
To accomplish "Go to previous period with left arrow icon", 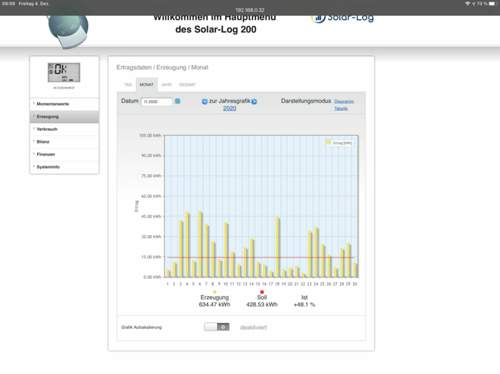I will [205, 101].
